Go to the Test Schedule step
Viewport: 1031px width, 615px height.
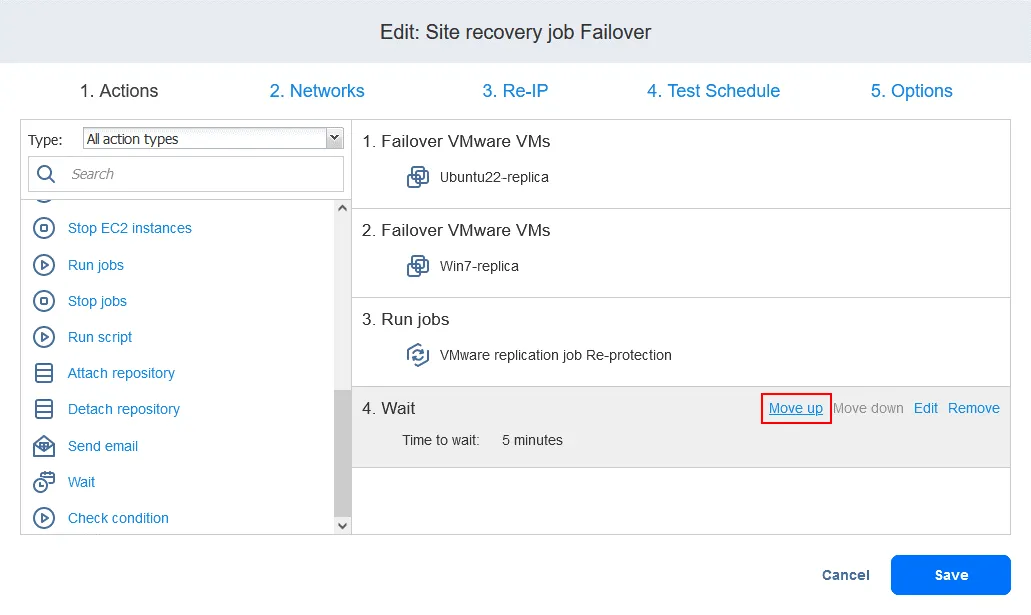click(x=713, y=91)
